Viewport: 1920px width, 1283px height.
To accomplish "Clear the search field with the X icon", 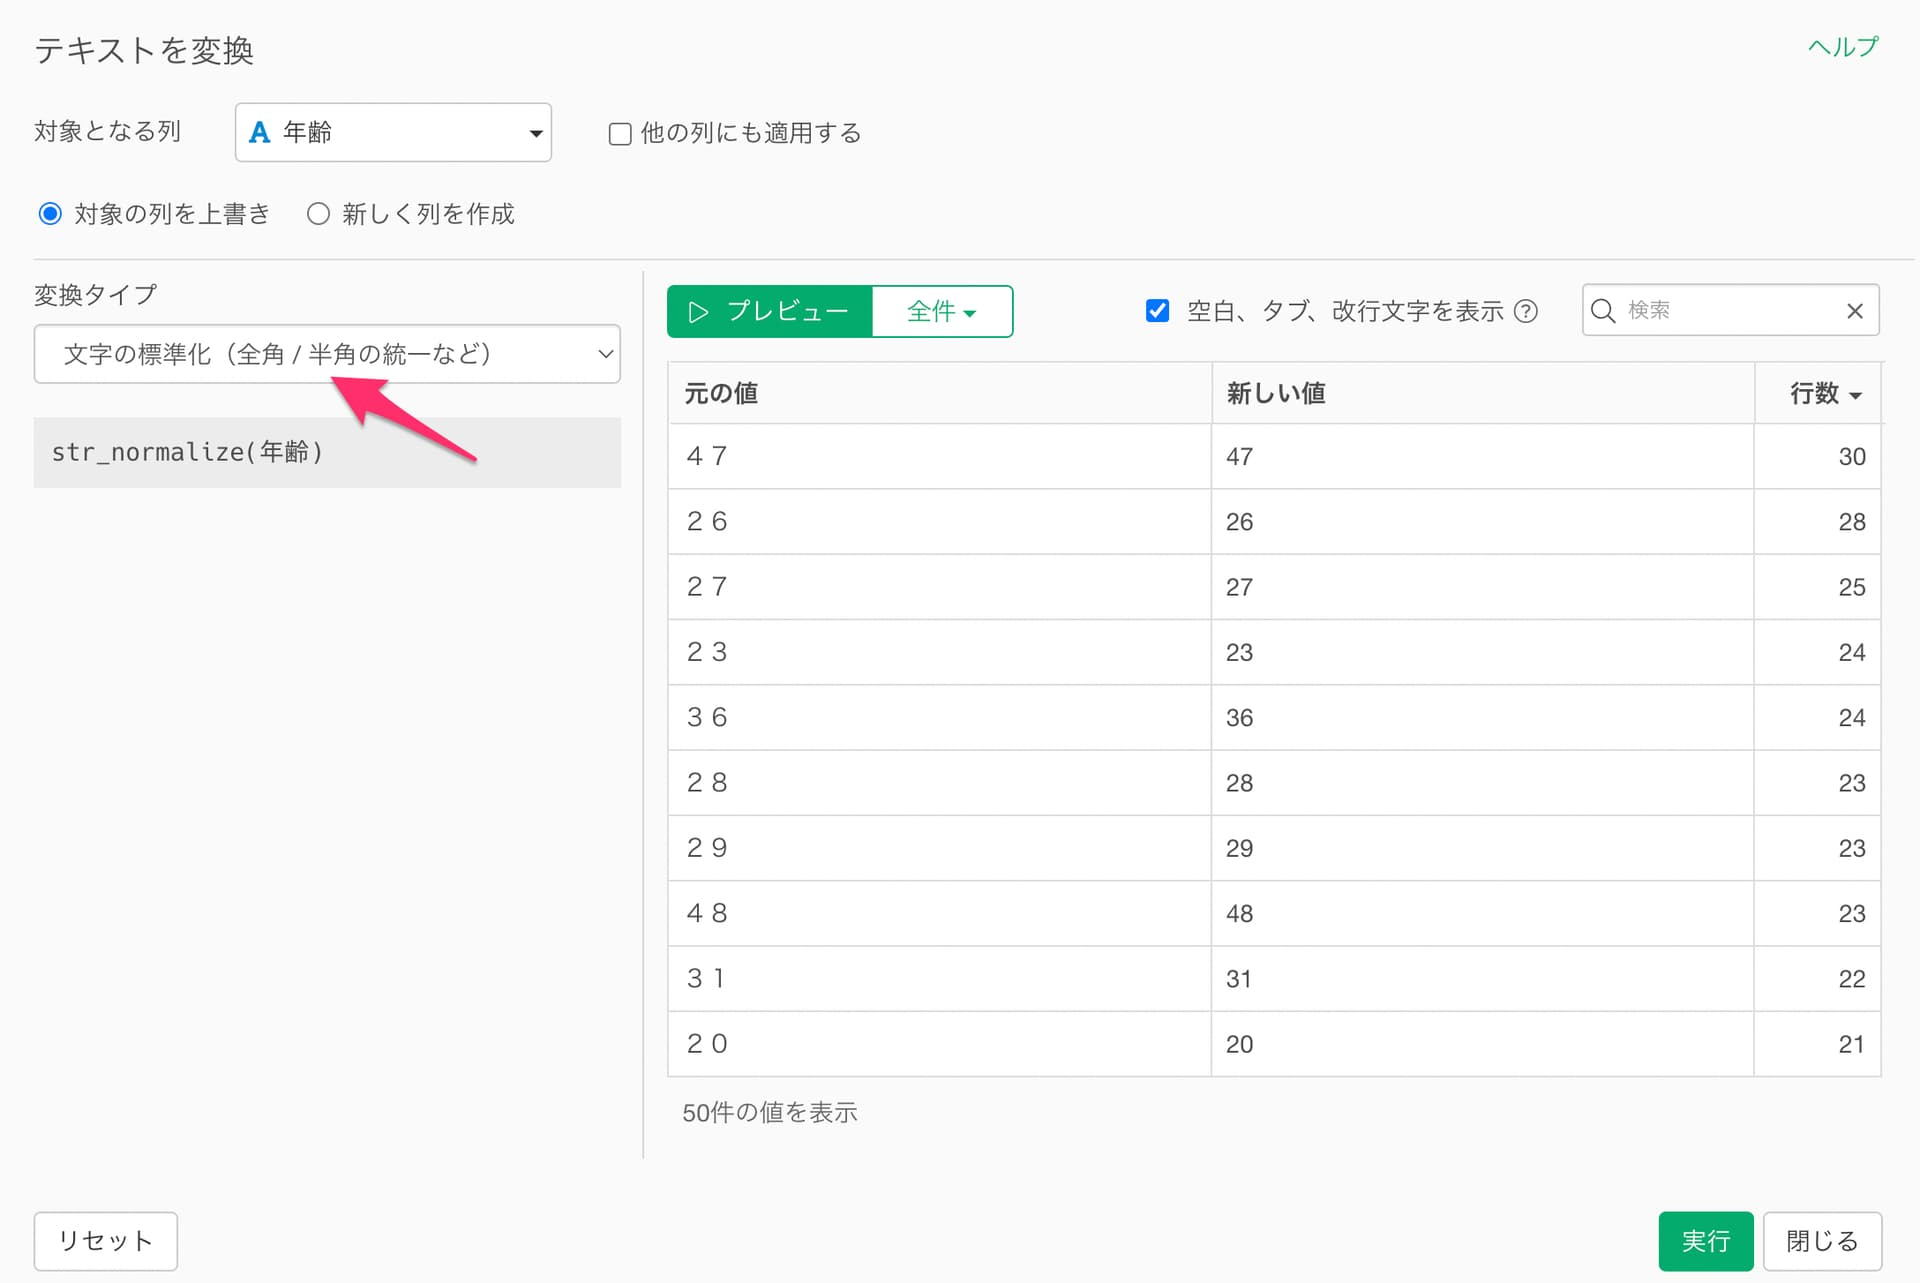I will (1855, 311).
